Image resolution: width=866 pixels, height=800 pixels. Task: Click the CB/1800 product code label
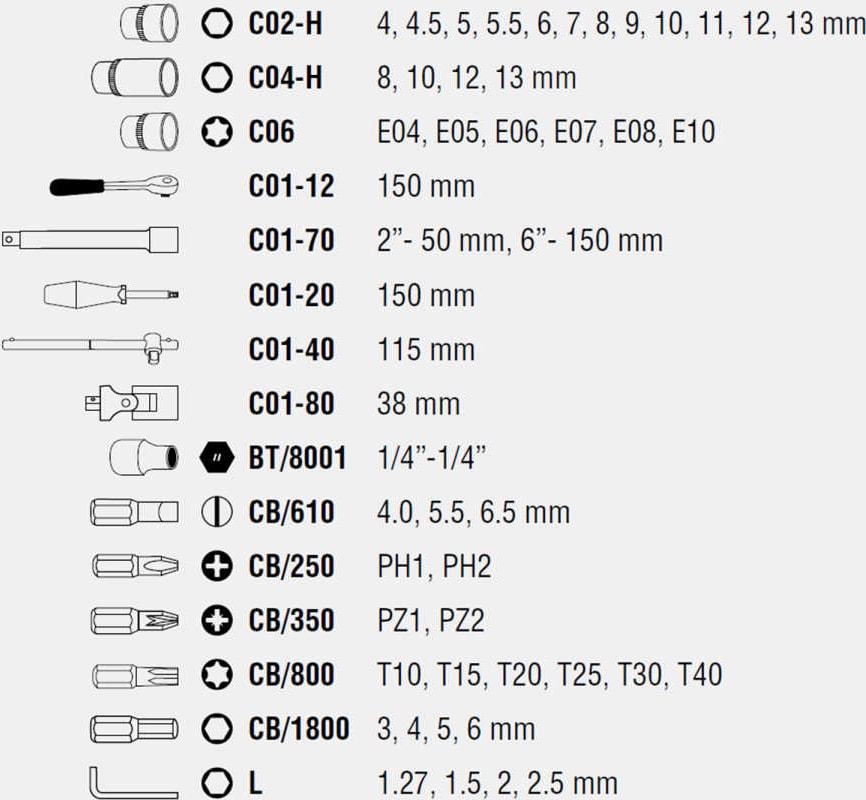tap(299, 729)
